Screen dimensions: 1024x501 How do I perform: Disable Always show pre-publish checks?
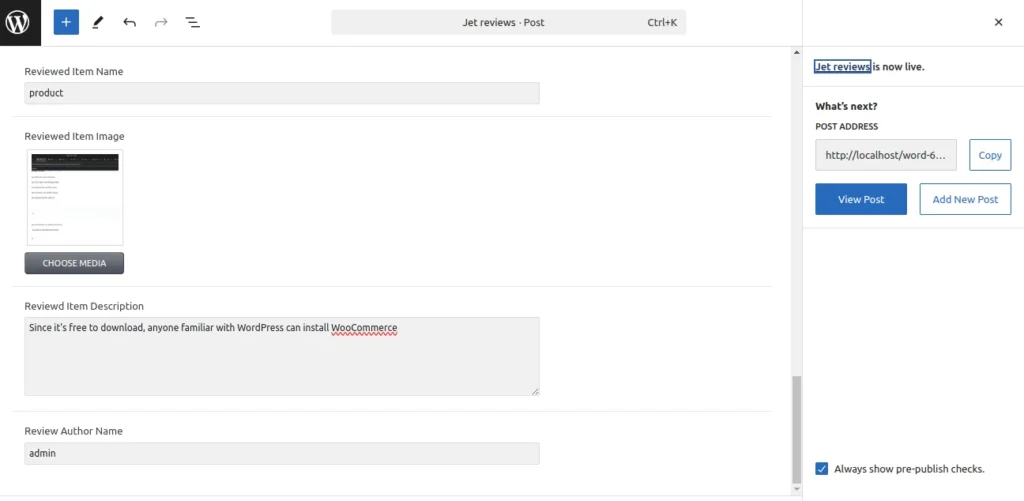point(822,468)
